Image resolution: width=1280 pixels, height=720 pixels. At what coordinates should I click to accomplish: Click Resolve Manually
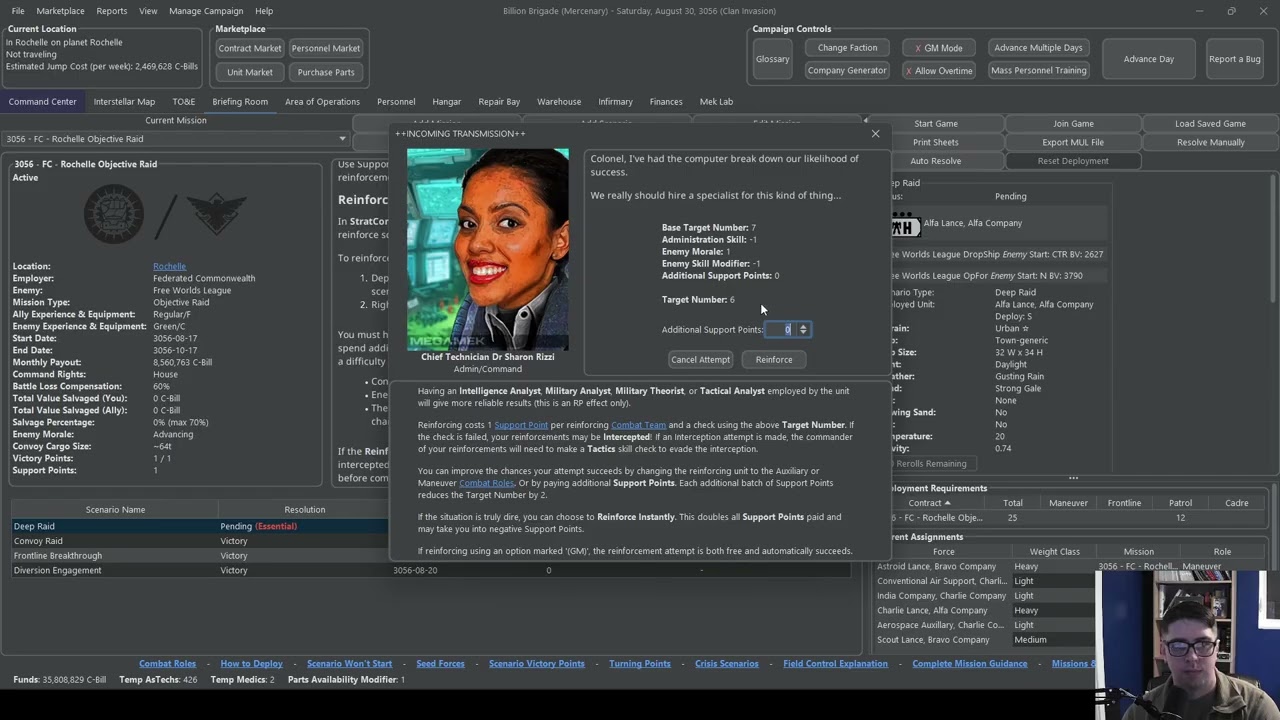1210,142
